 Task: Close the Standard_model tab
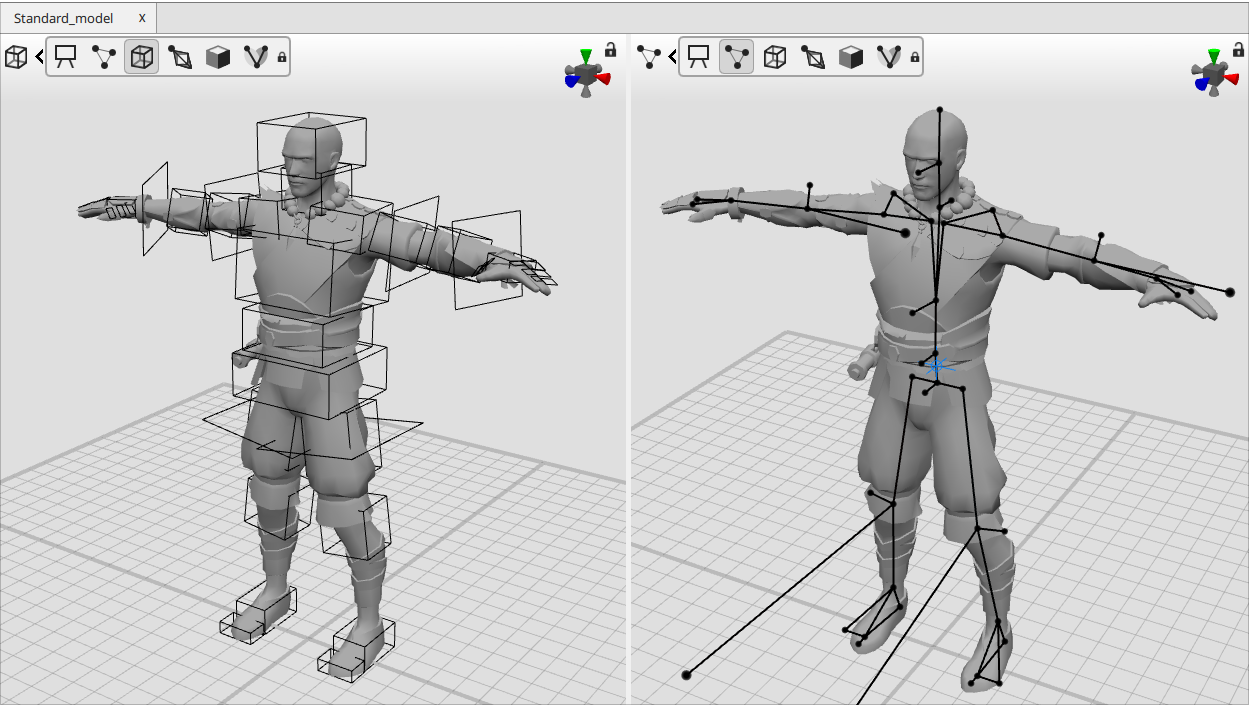[142, 18]
